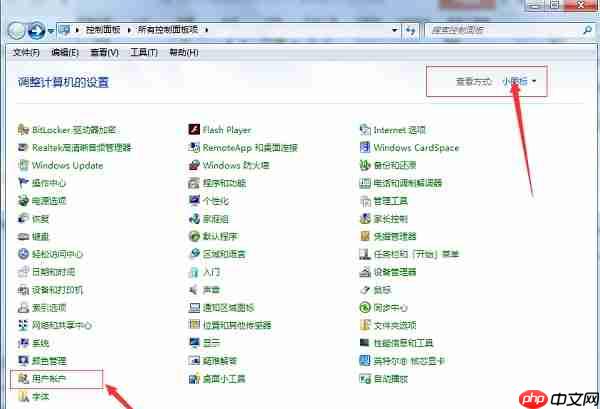Viewport: 600px width, 409px height.
Task: Click the 性能信息和工具 link
Action: [403, 343]
